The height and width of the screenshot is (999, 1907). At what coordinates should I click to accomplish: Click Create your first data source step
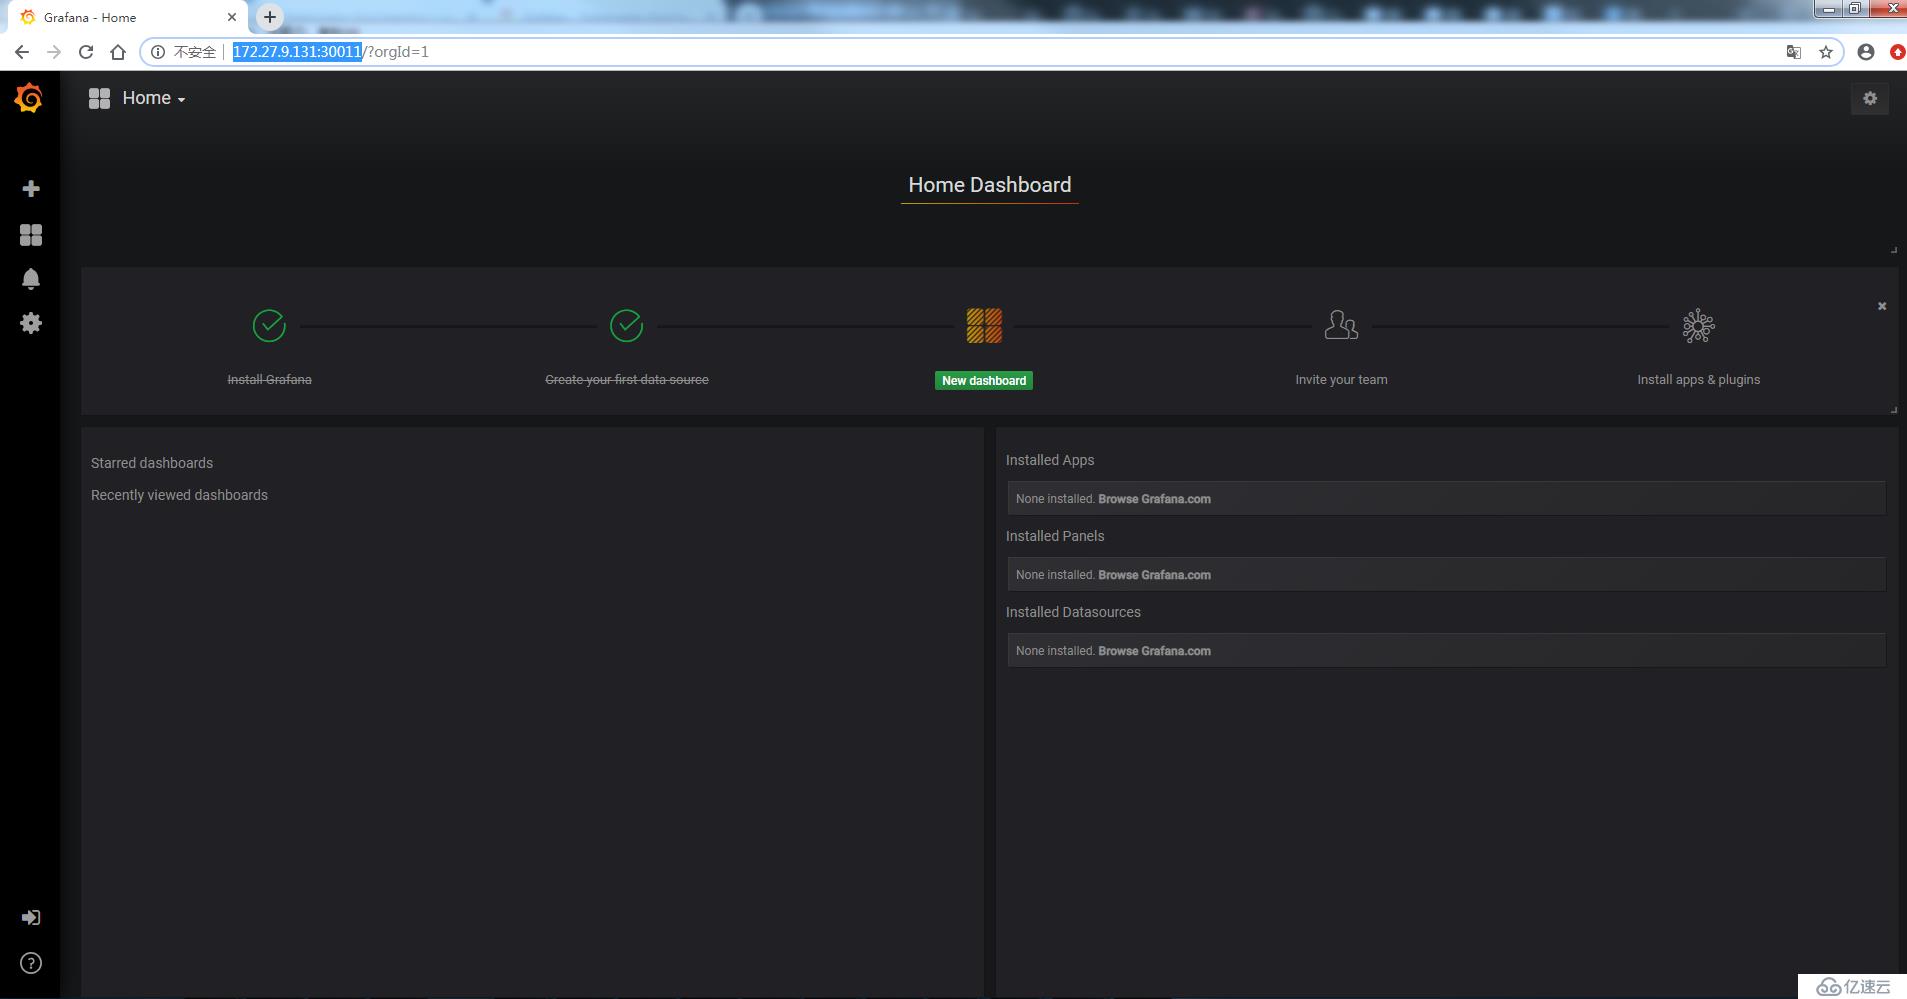(x=626, y=380)
